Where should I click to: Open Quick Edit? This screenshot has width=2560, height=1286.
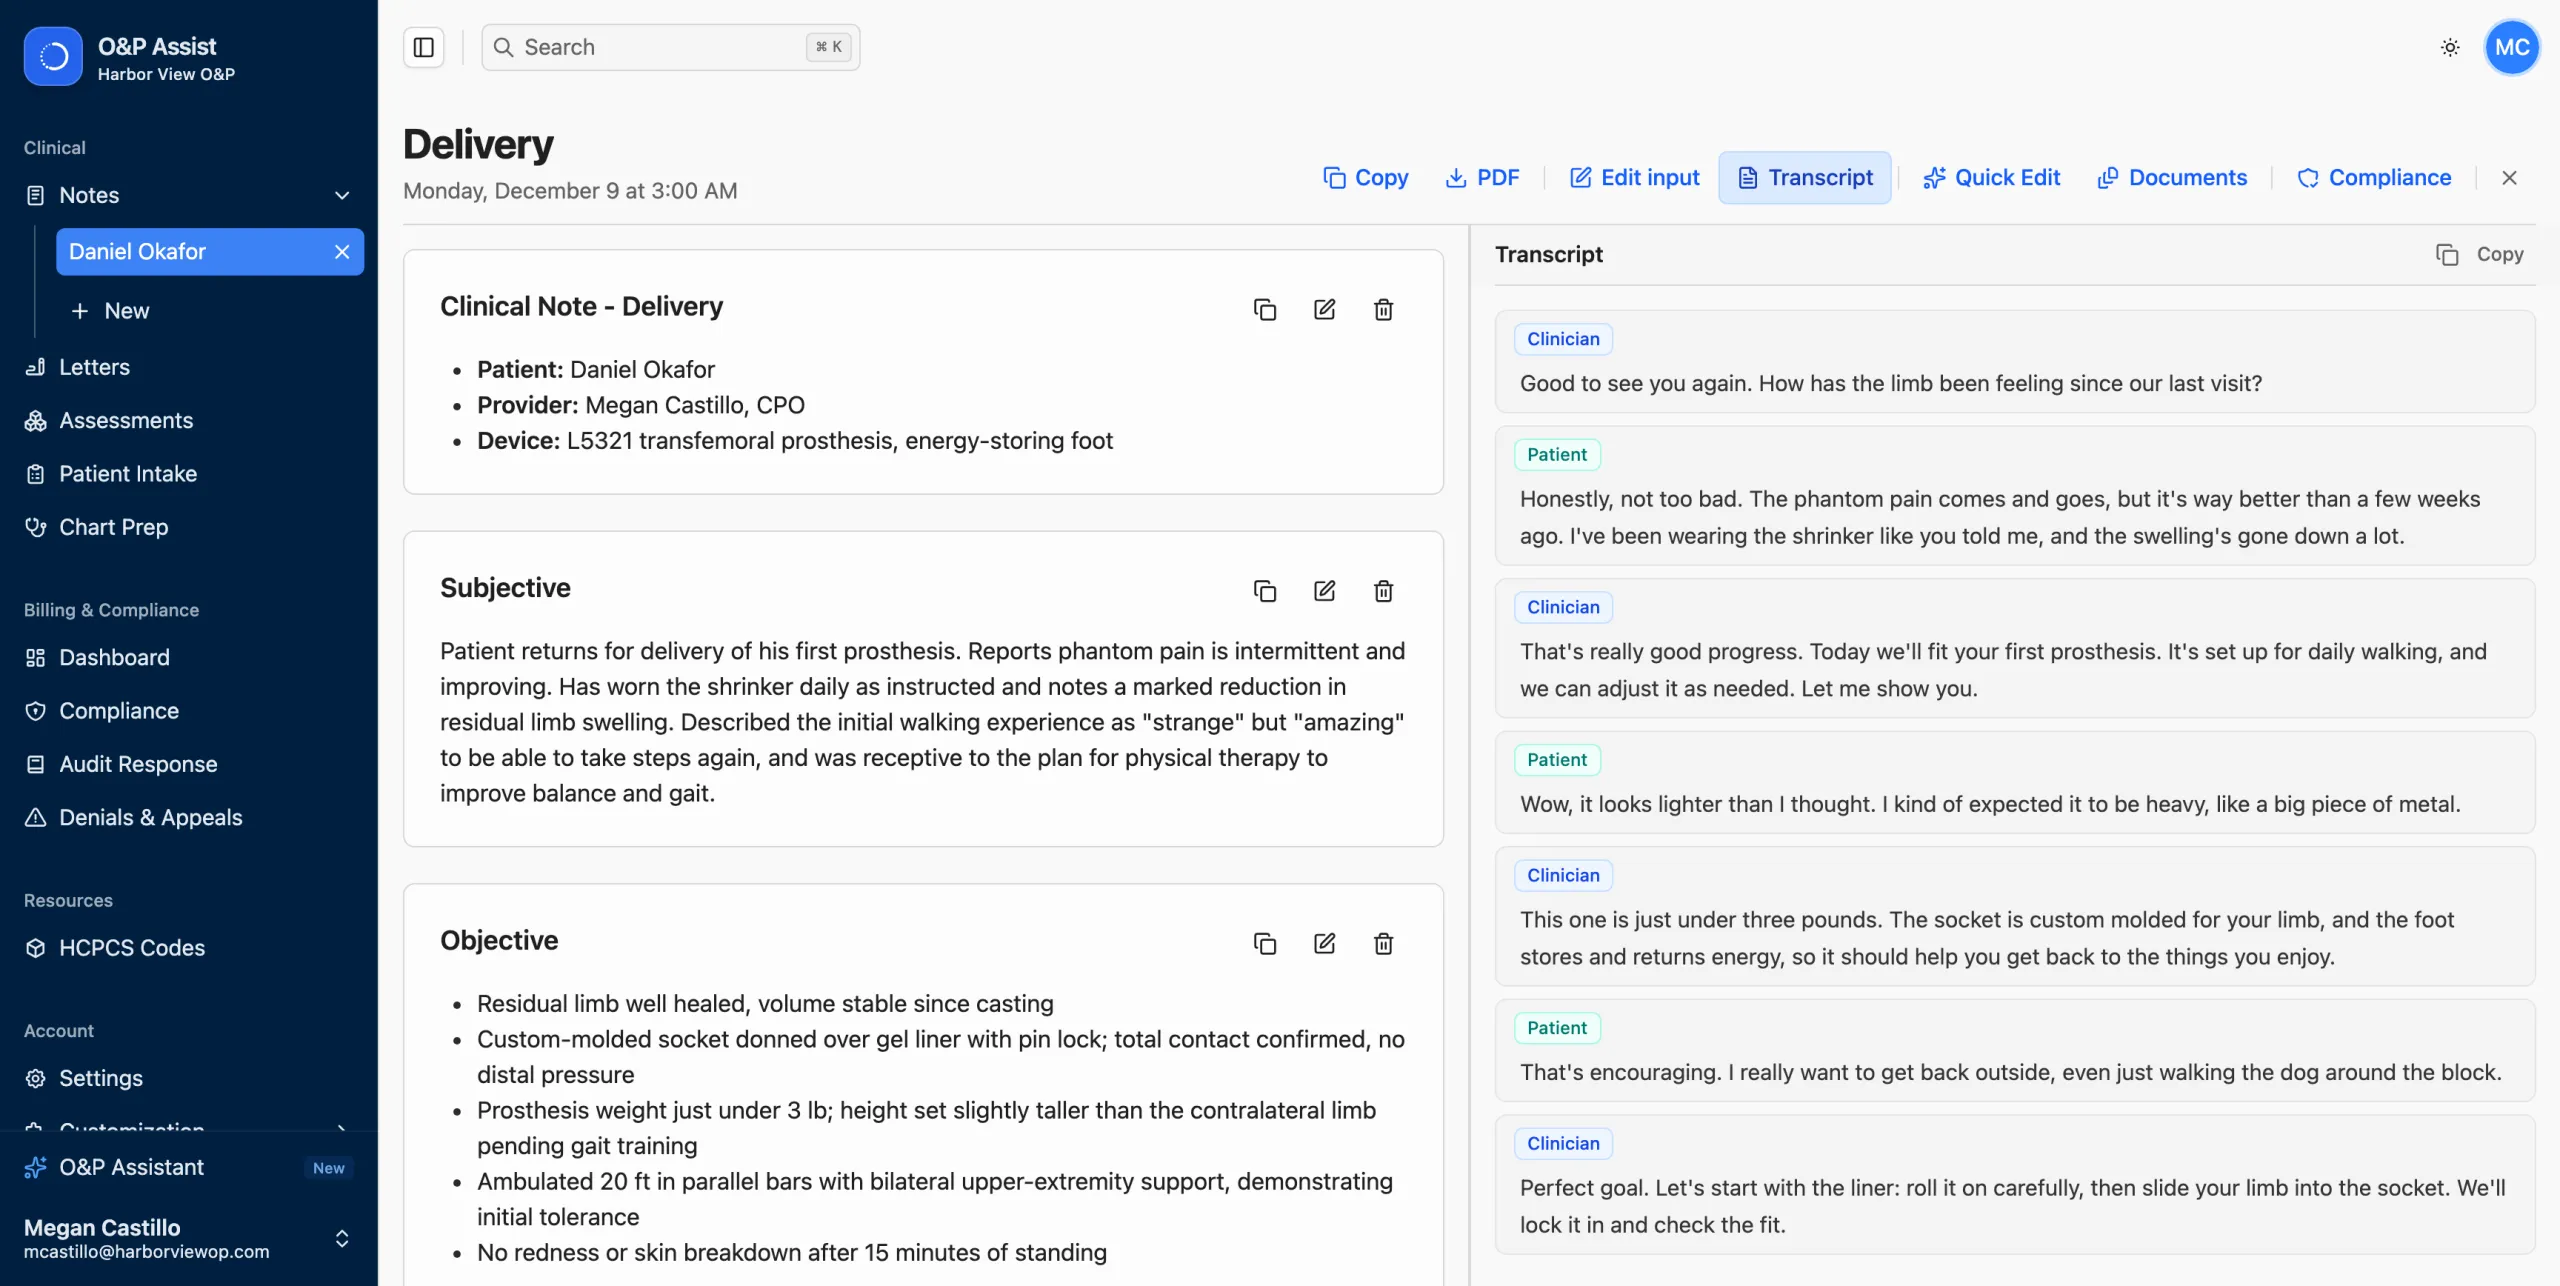(1991, 178)
